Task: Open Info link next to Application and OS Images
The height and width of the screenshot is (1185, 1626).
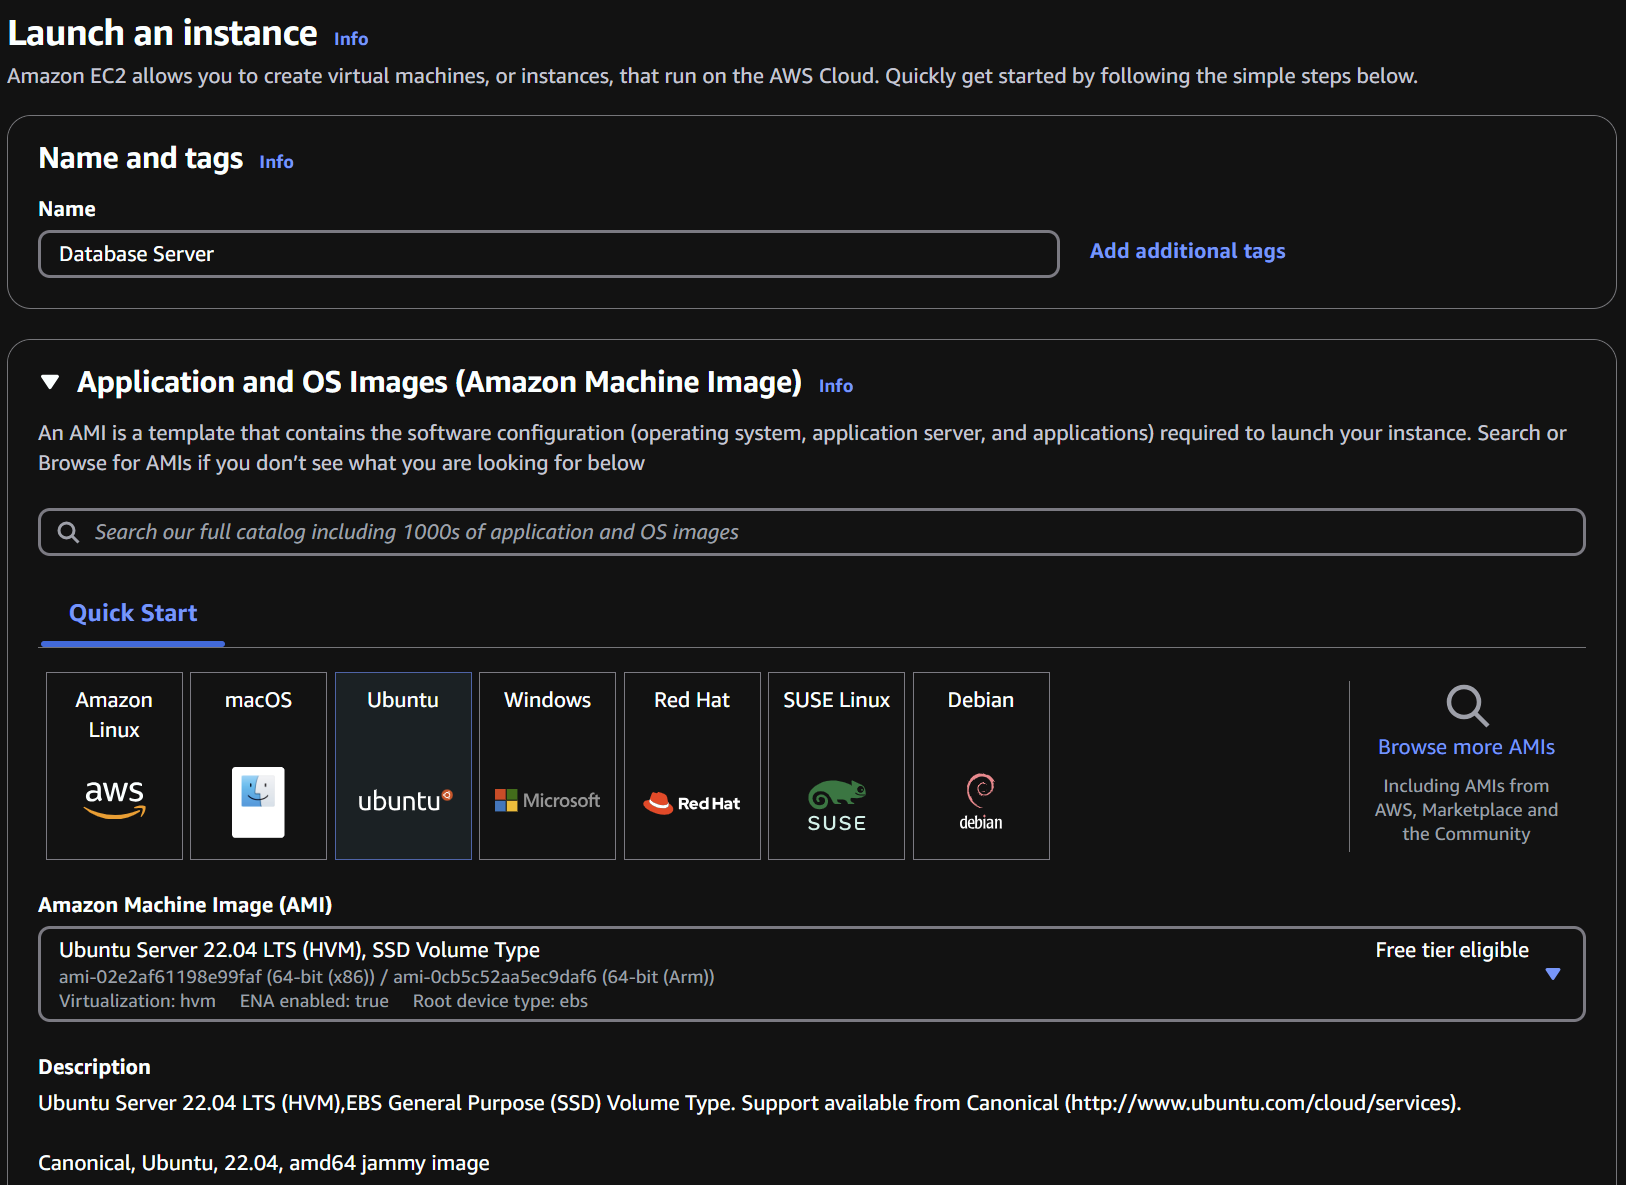Action: 836,386
